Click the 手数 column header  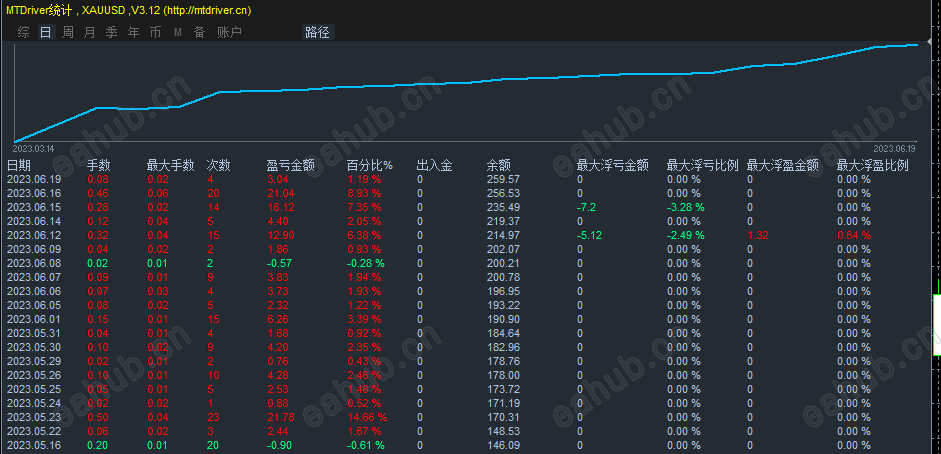[99, 166]
